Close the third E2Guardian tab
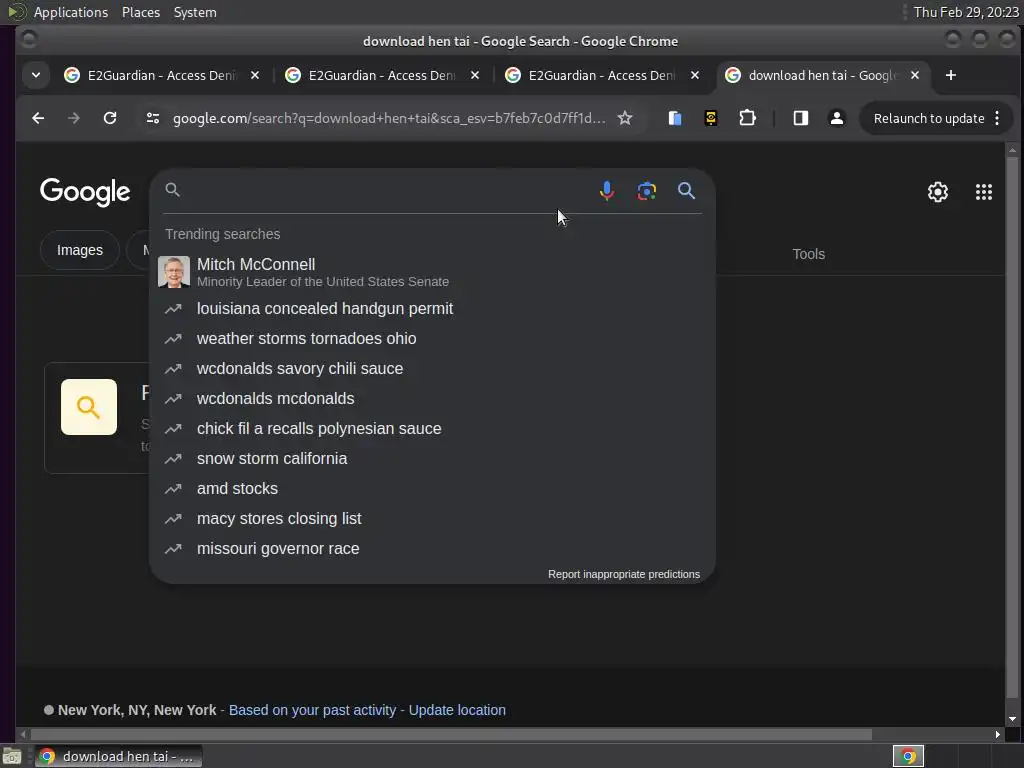This screenshot has height=768, width=1024. pos(696,75)
